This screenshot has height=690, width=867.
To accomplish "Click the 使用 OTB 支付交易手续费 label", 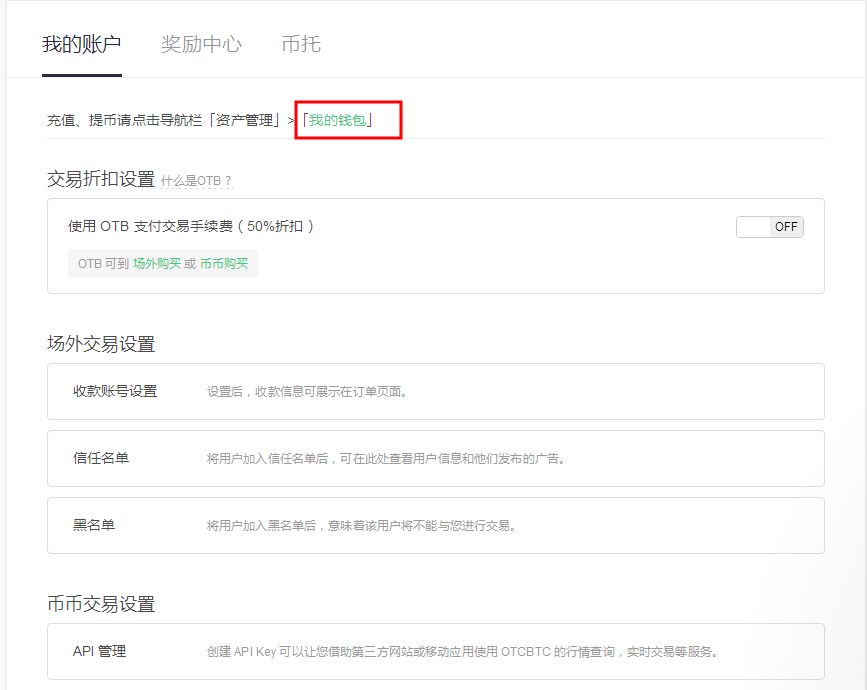I will pyautogui.click(x=191, y=226).
